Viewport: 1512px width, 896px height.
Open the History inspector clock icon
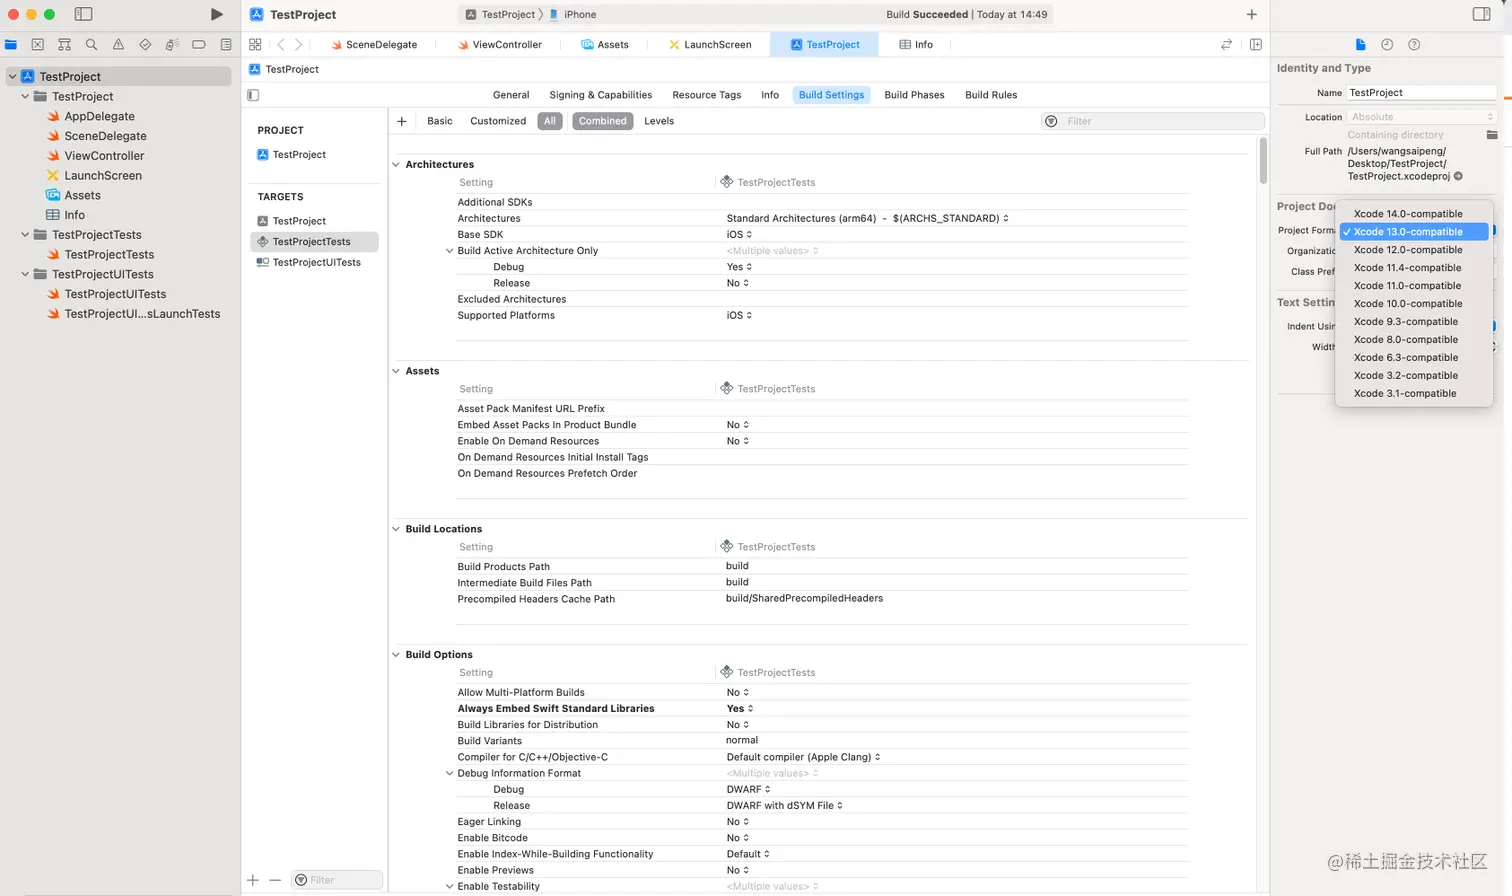pyautogui.click(x=1387, y=44)
